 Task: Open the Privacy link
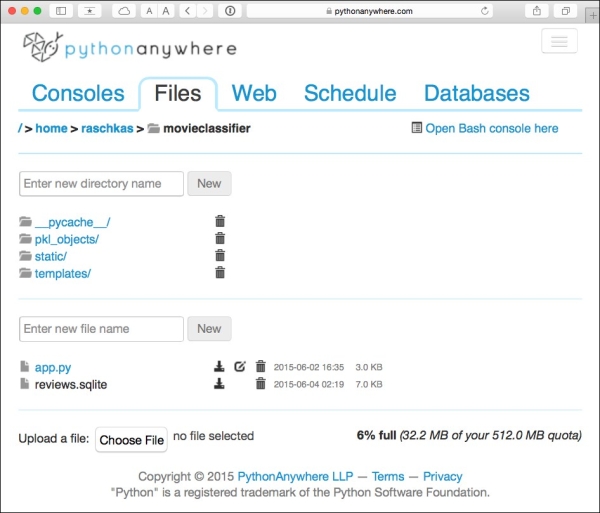pos(443,476)
